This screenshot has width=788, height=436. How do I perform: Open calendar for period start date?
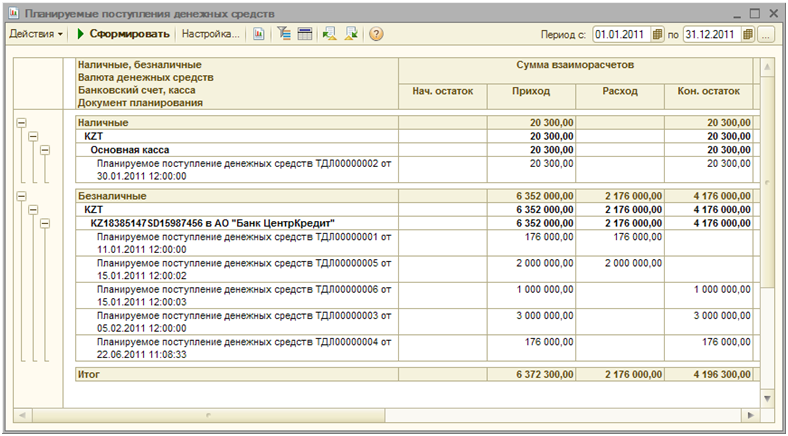(x=658, y=34)
